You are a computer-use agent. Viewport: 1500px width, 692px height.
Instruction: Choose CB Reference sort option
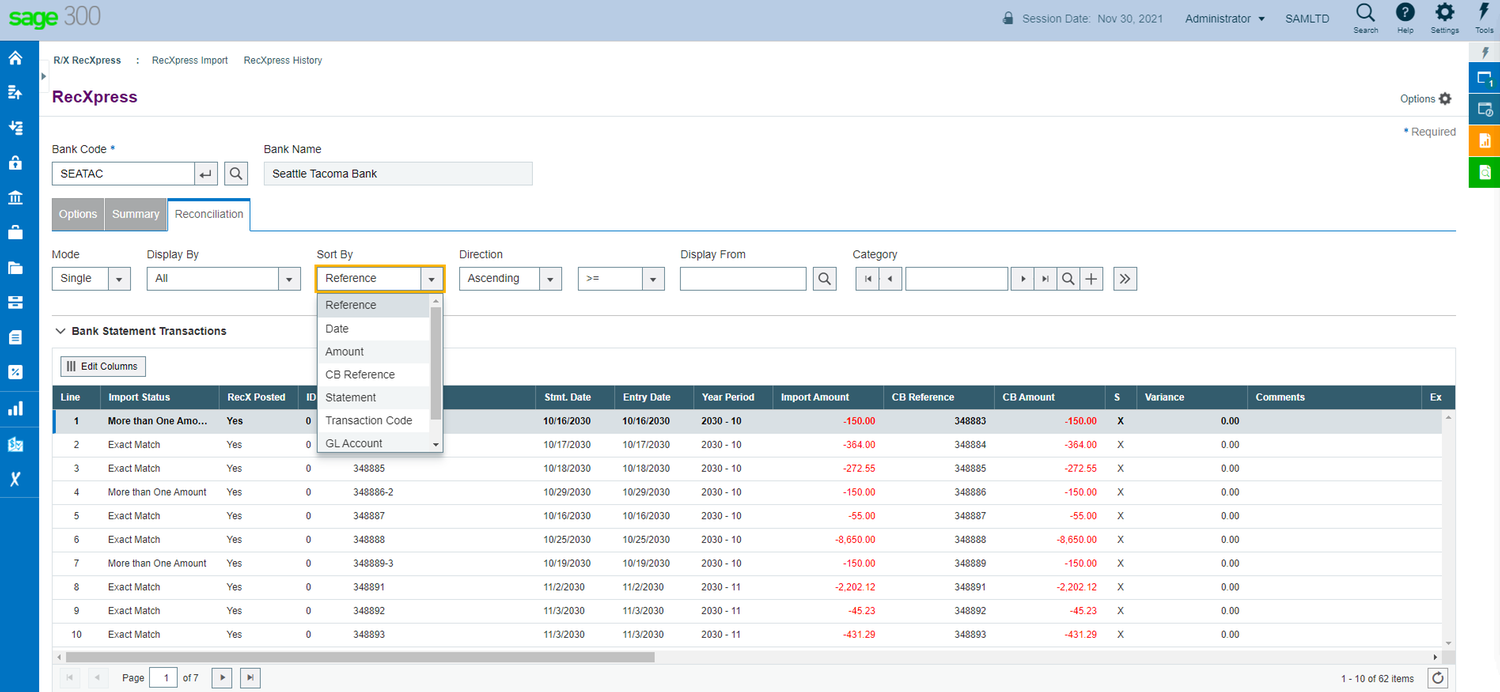tap(374, 374)
